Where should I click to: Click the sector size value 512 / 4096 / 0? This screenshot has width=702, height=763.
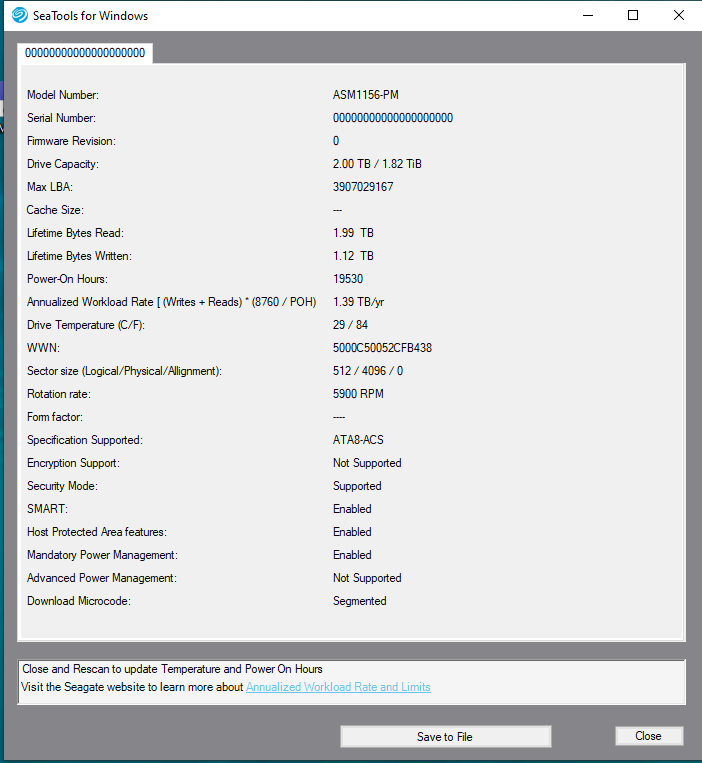pos(368,371)
